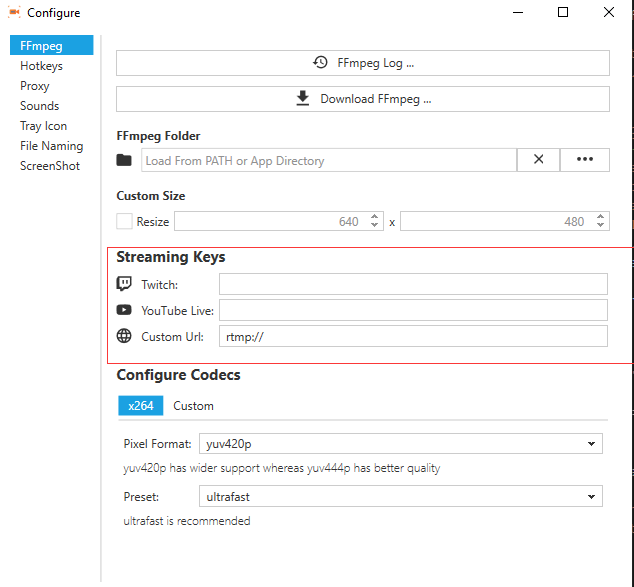
Task: Click the YouTube Live logo icon
Action: (x=124, y=310)
